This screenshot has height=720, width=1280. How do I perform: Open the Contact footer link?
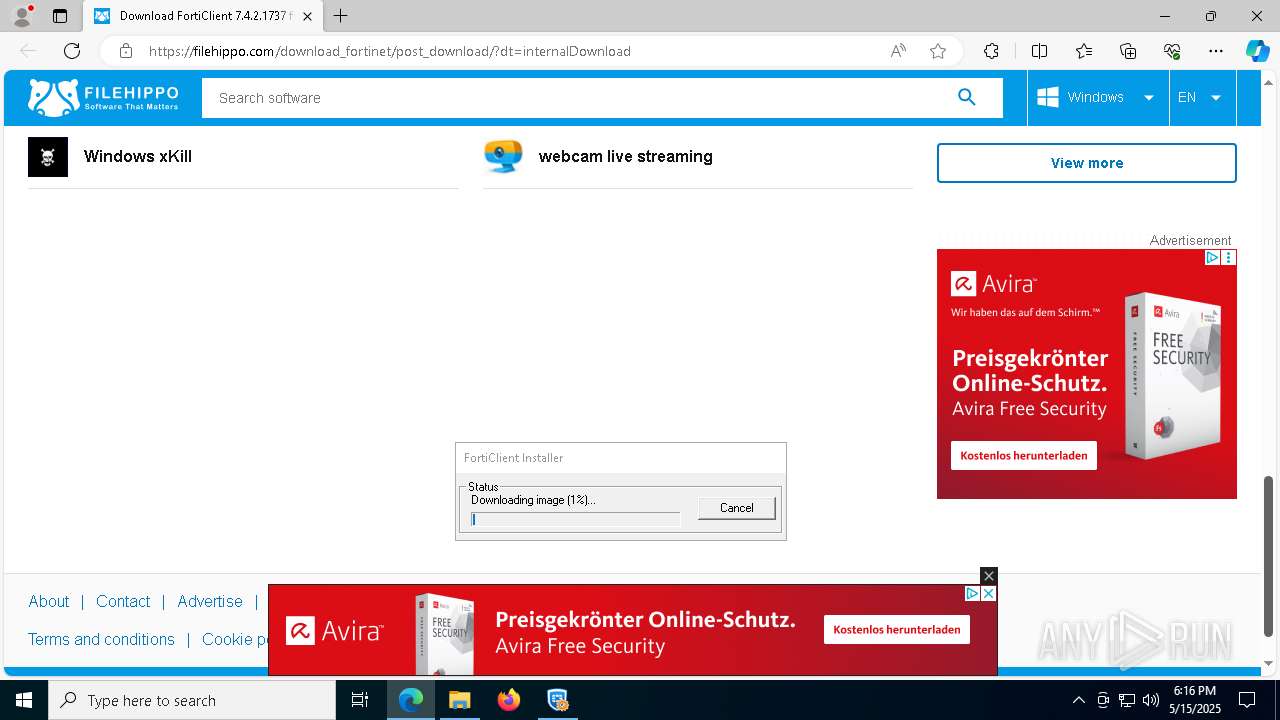click(123, 601)
